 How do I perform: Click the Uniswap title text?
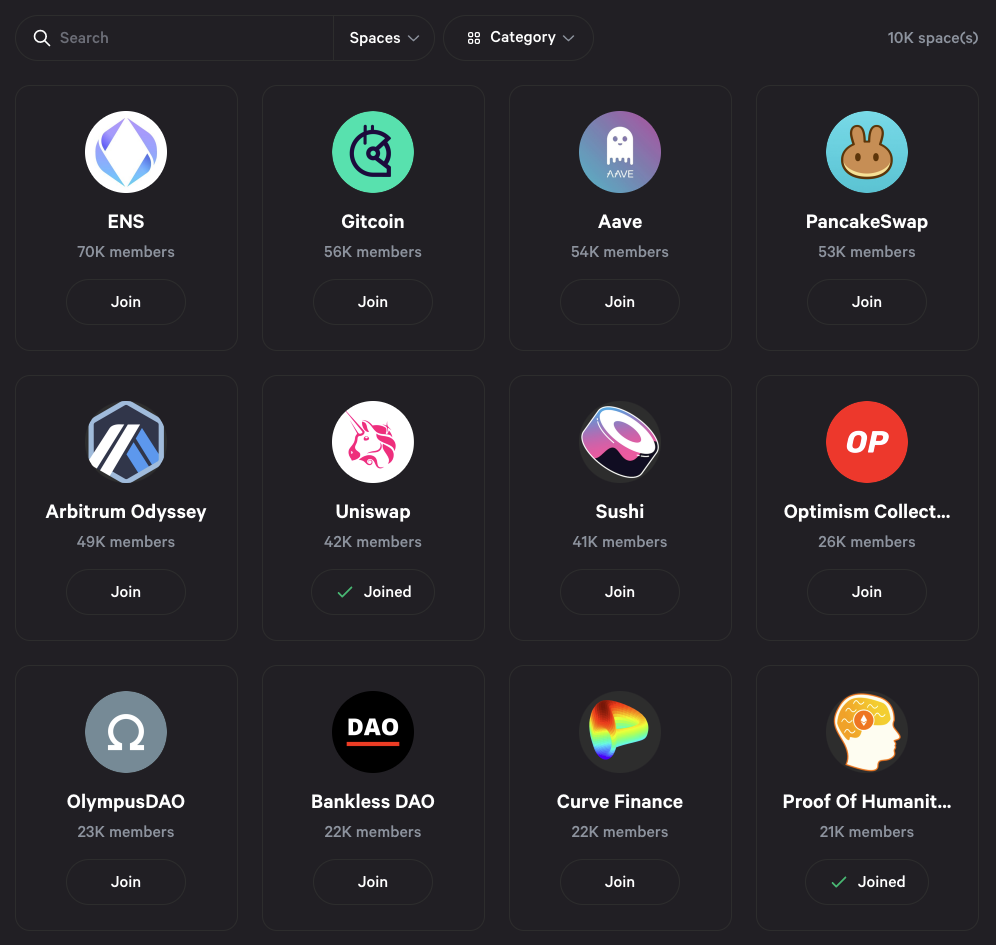pyautogui.click(x=373, y=512)
